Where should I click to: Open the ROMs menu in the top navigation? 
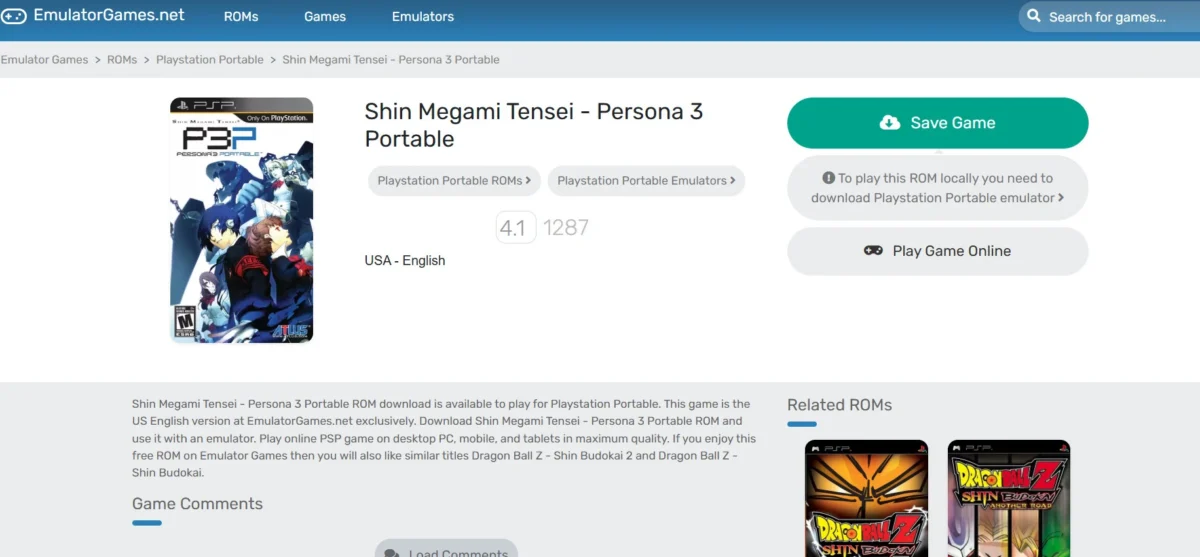tap(241, 17)
